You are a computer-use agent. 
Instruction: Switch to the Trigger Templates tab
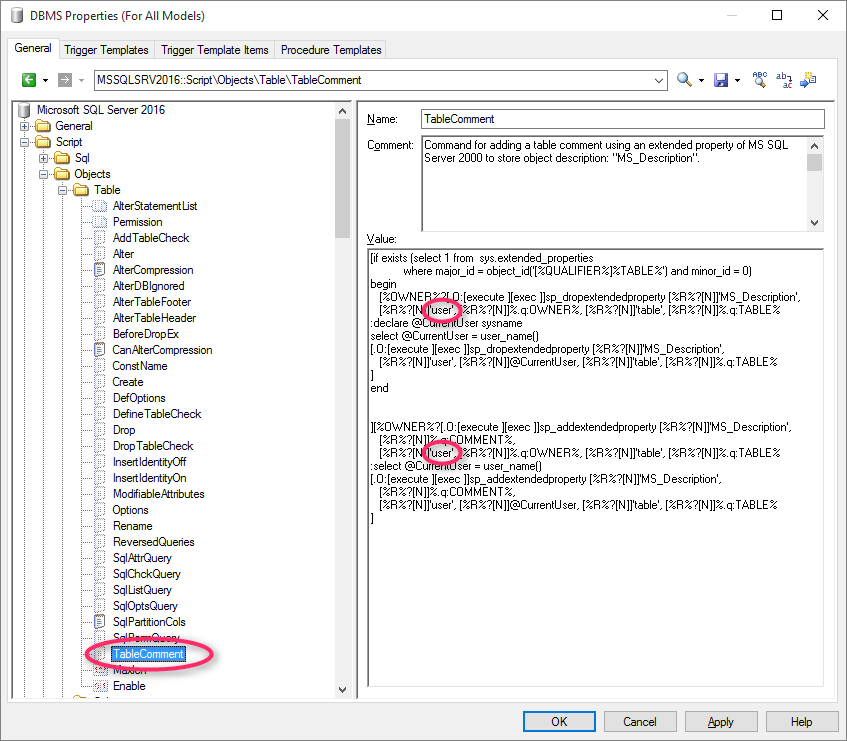point(106,50)
